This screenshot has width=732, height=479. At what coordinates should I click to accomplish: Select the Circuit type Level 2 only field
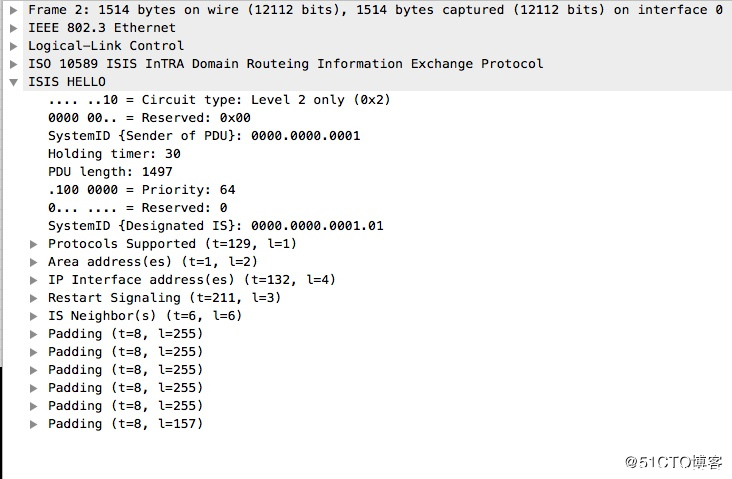pyautogui.click(x=219, y=100)
